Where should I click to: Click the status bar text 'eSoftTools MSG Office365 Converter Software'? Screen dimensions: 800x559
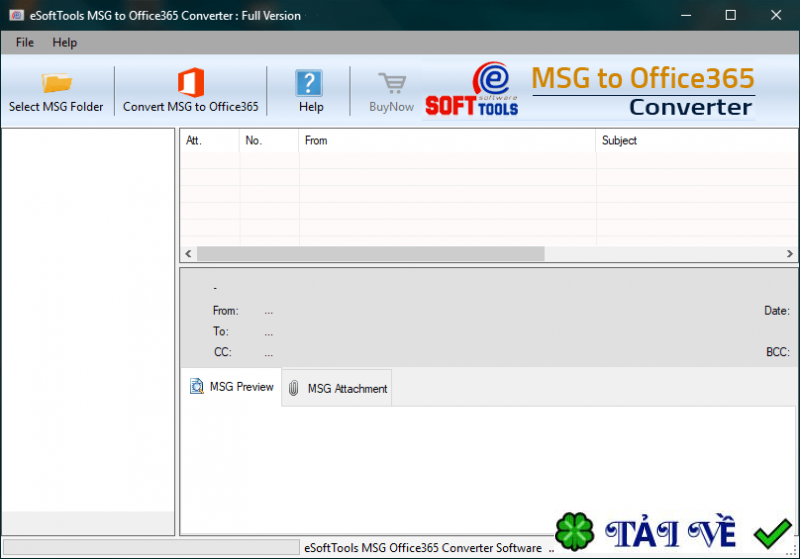423,548
